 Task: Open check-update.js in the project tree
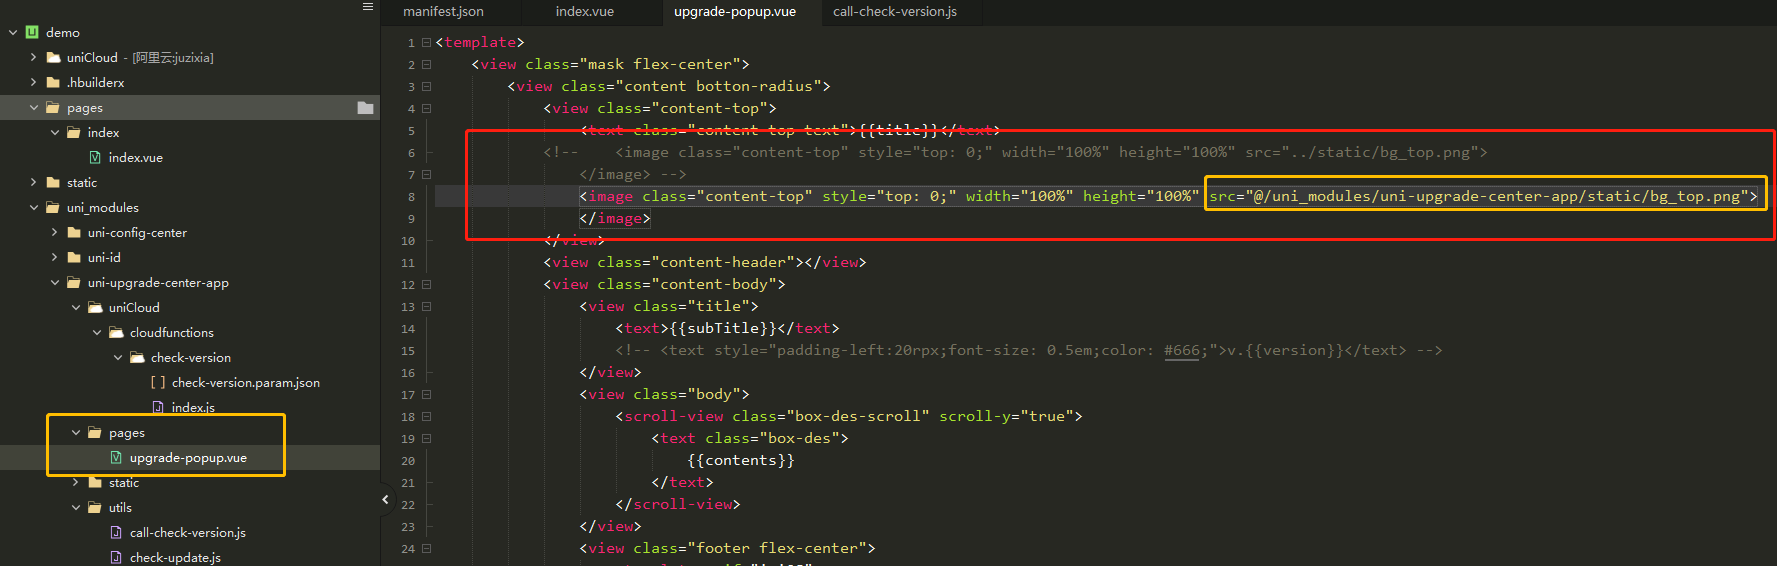click(175, 558)
